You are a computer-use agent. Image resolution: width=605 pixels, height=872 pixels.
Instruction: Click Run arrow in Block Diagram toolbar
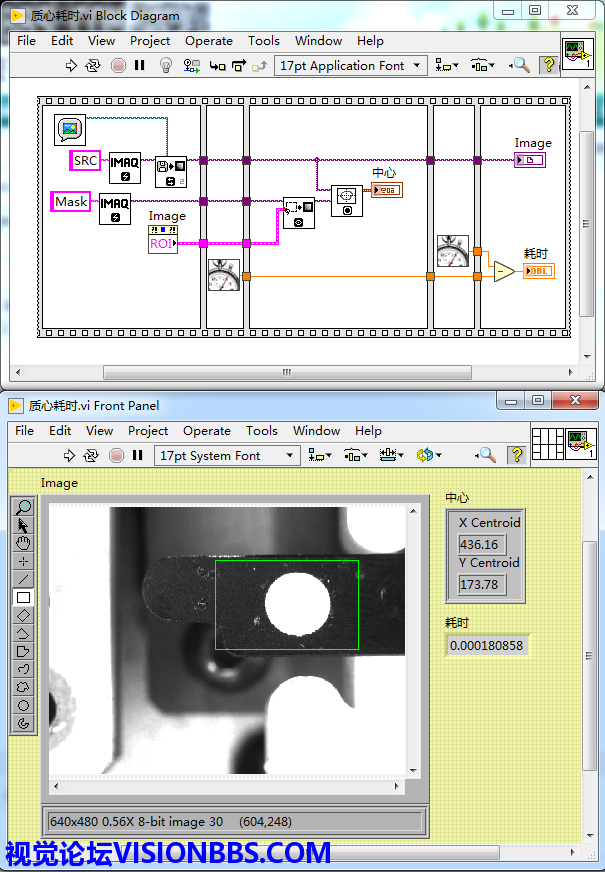coord(71,66)
